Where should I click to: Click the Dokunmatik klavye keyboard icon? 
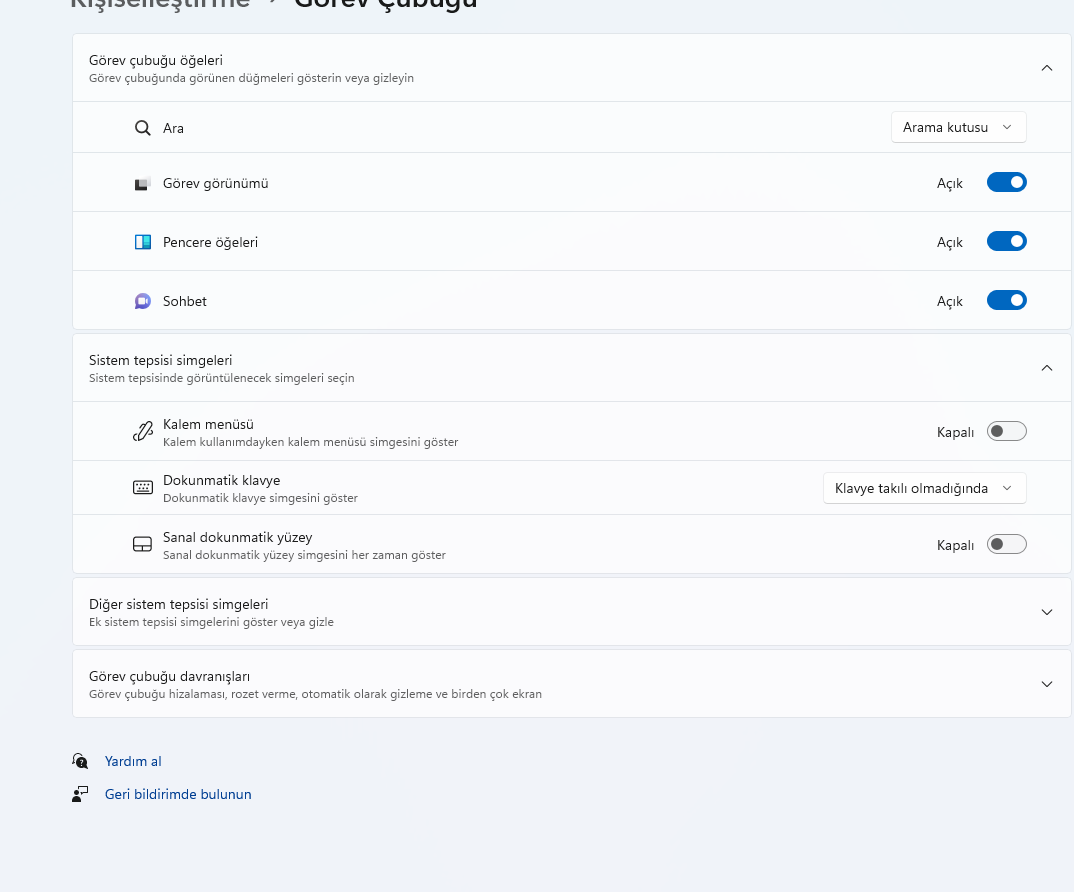click(142, 488)
